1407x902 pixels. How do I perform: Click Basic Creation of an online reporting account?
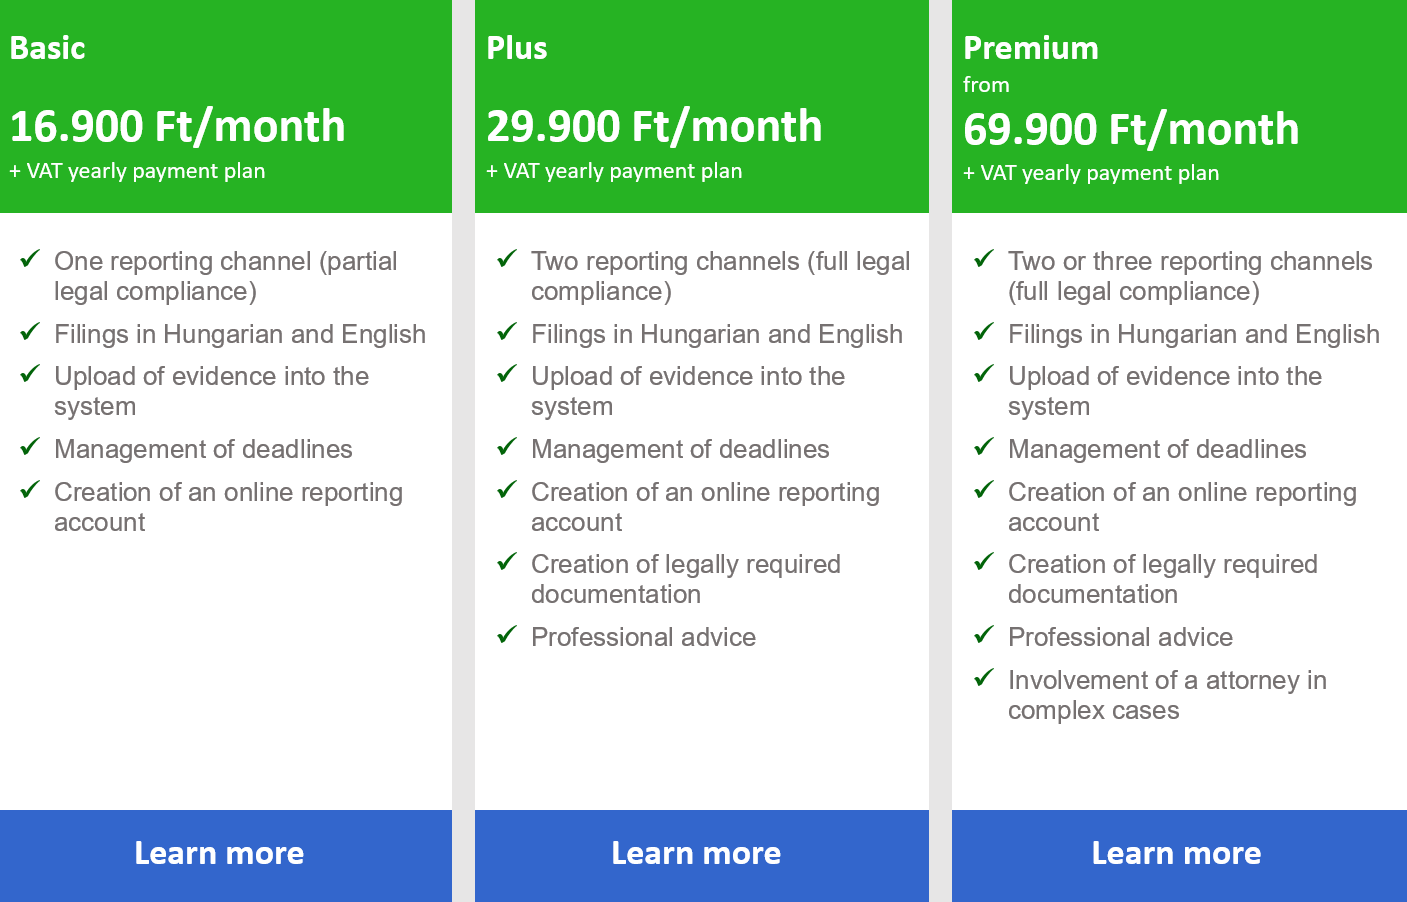coord(228,507)
